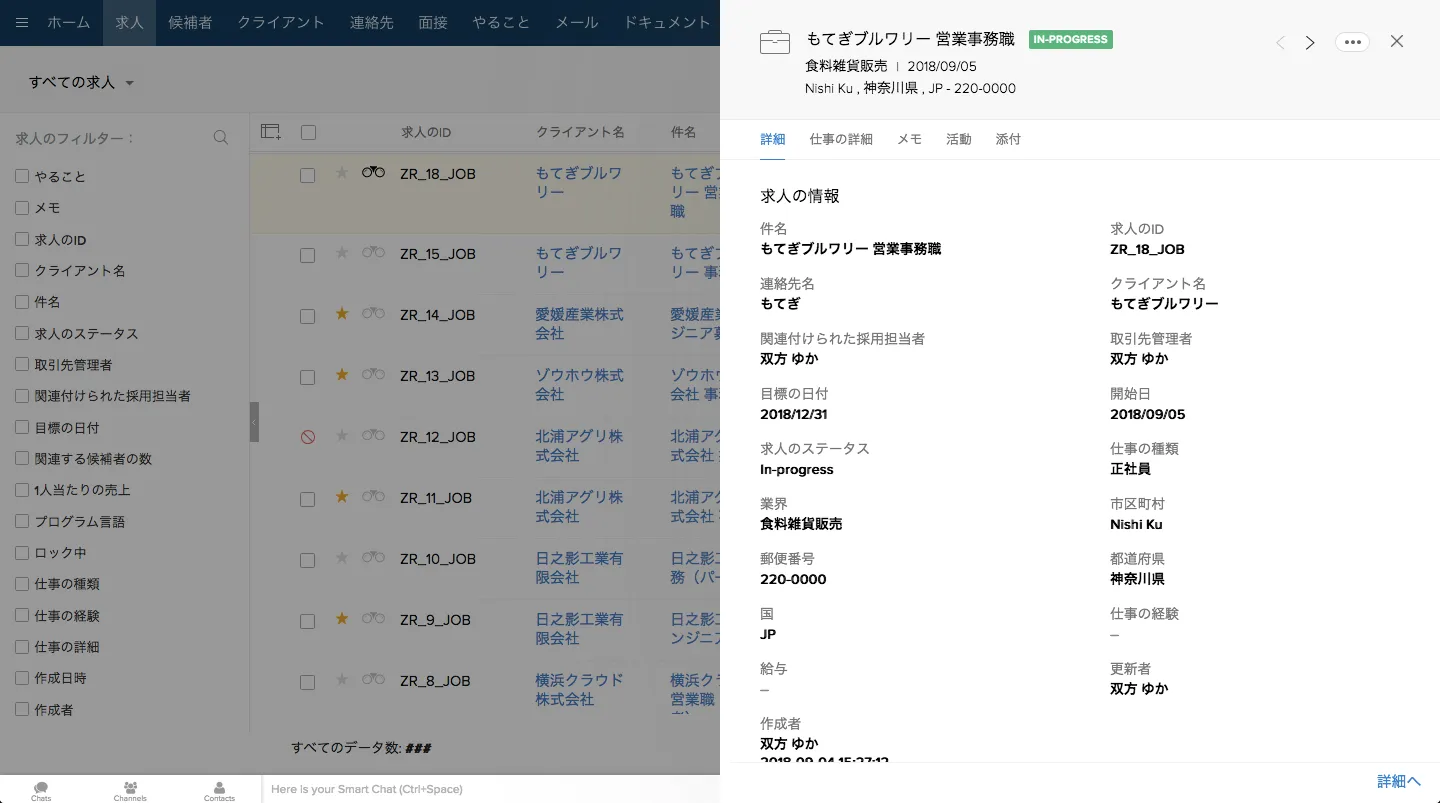Image resolution: width=1440 pixels, height=803 pixels.
Task: Star the ZR_14_JOB row
Action: click(x=342, y=314)
